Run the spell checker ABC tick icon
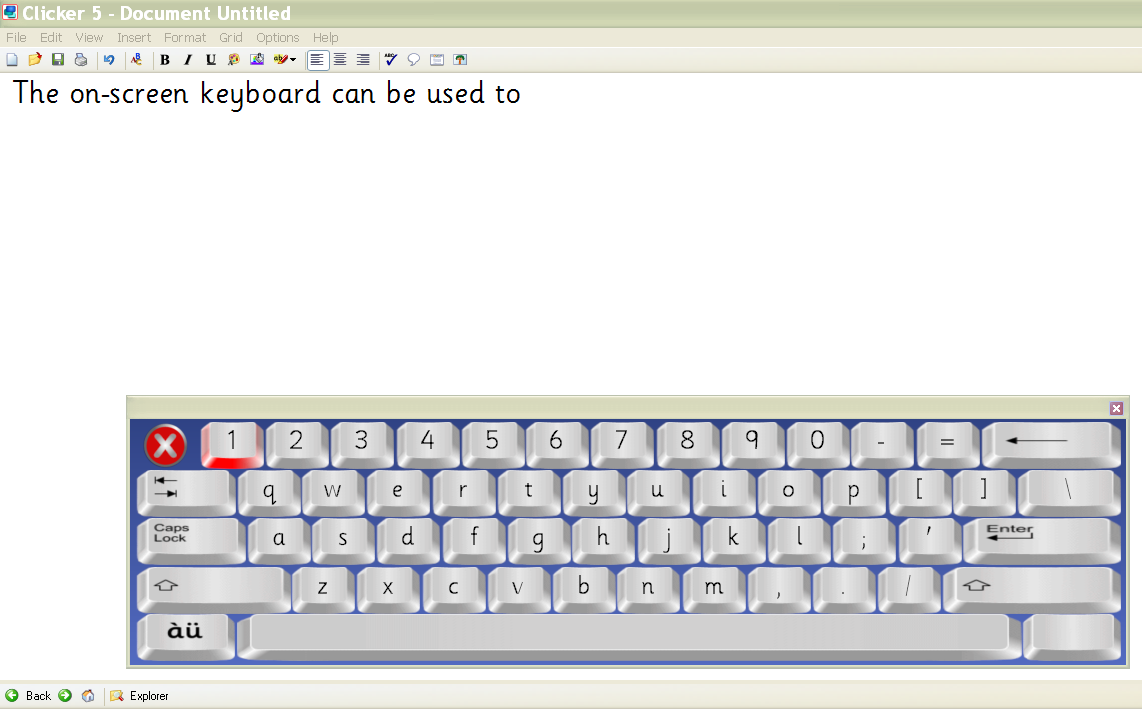 [x=391, y=60]
